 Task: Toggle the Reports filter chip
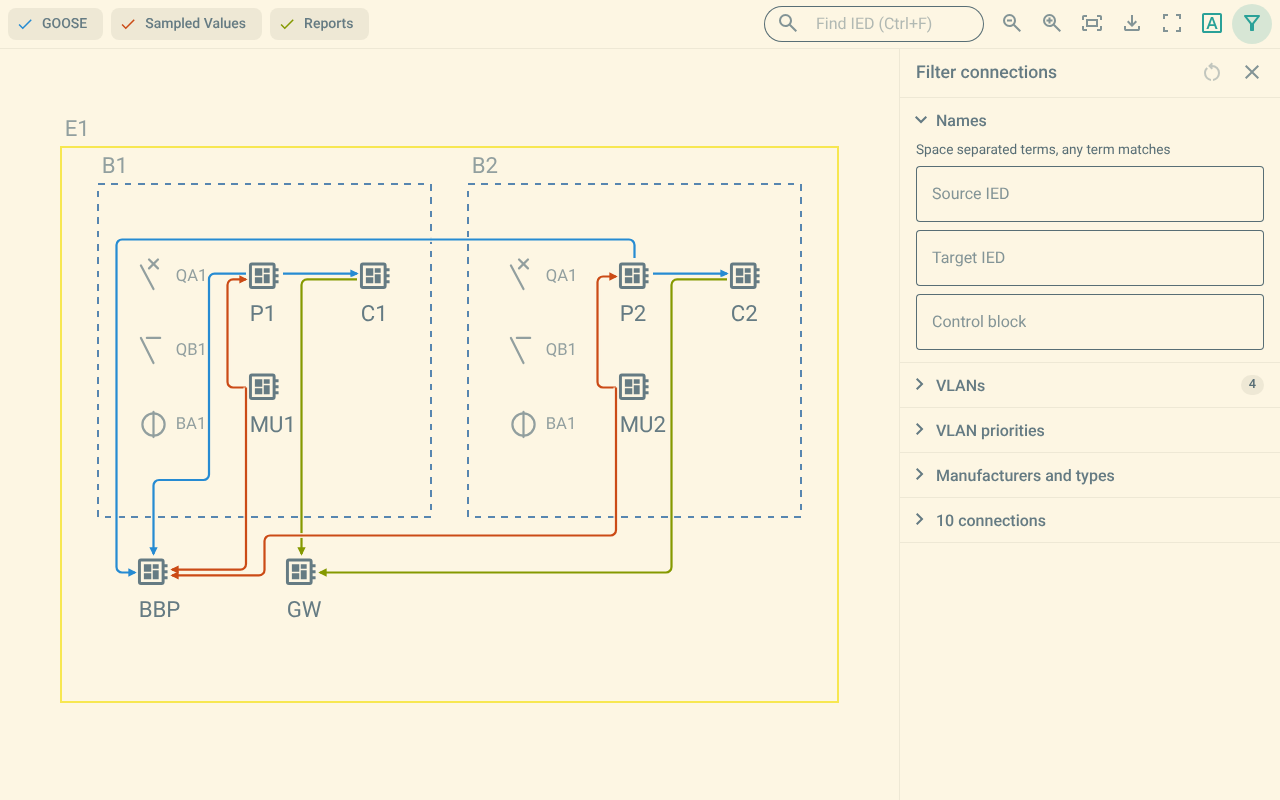pos(319,24)
